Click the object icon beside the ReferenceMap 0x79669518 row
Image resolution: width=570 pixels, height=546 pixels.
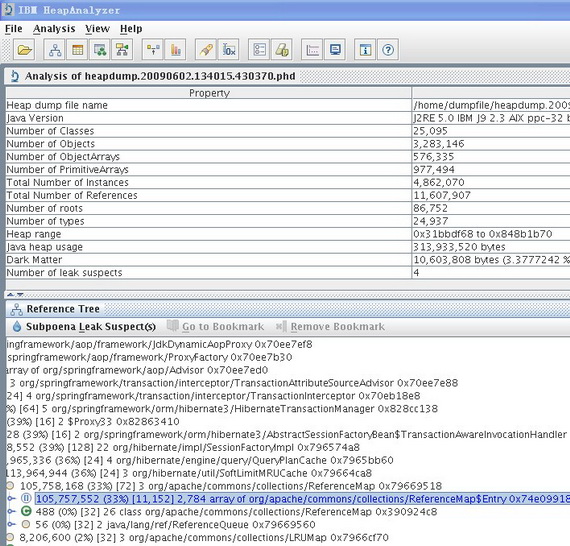(x=10, y=486)
